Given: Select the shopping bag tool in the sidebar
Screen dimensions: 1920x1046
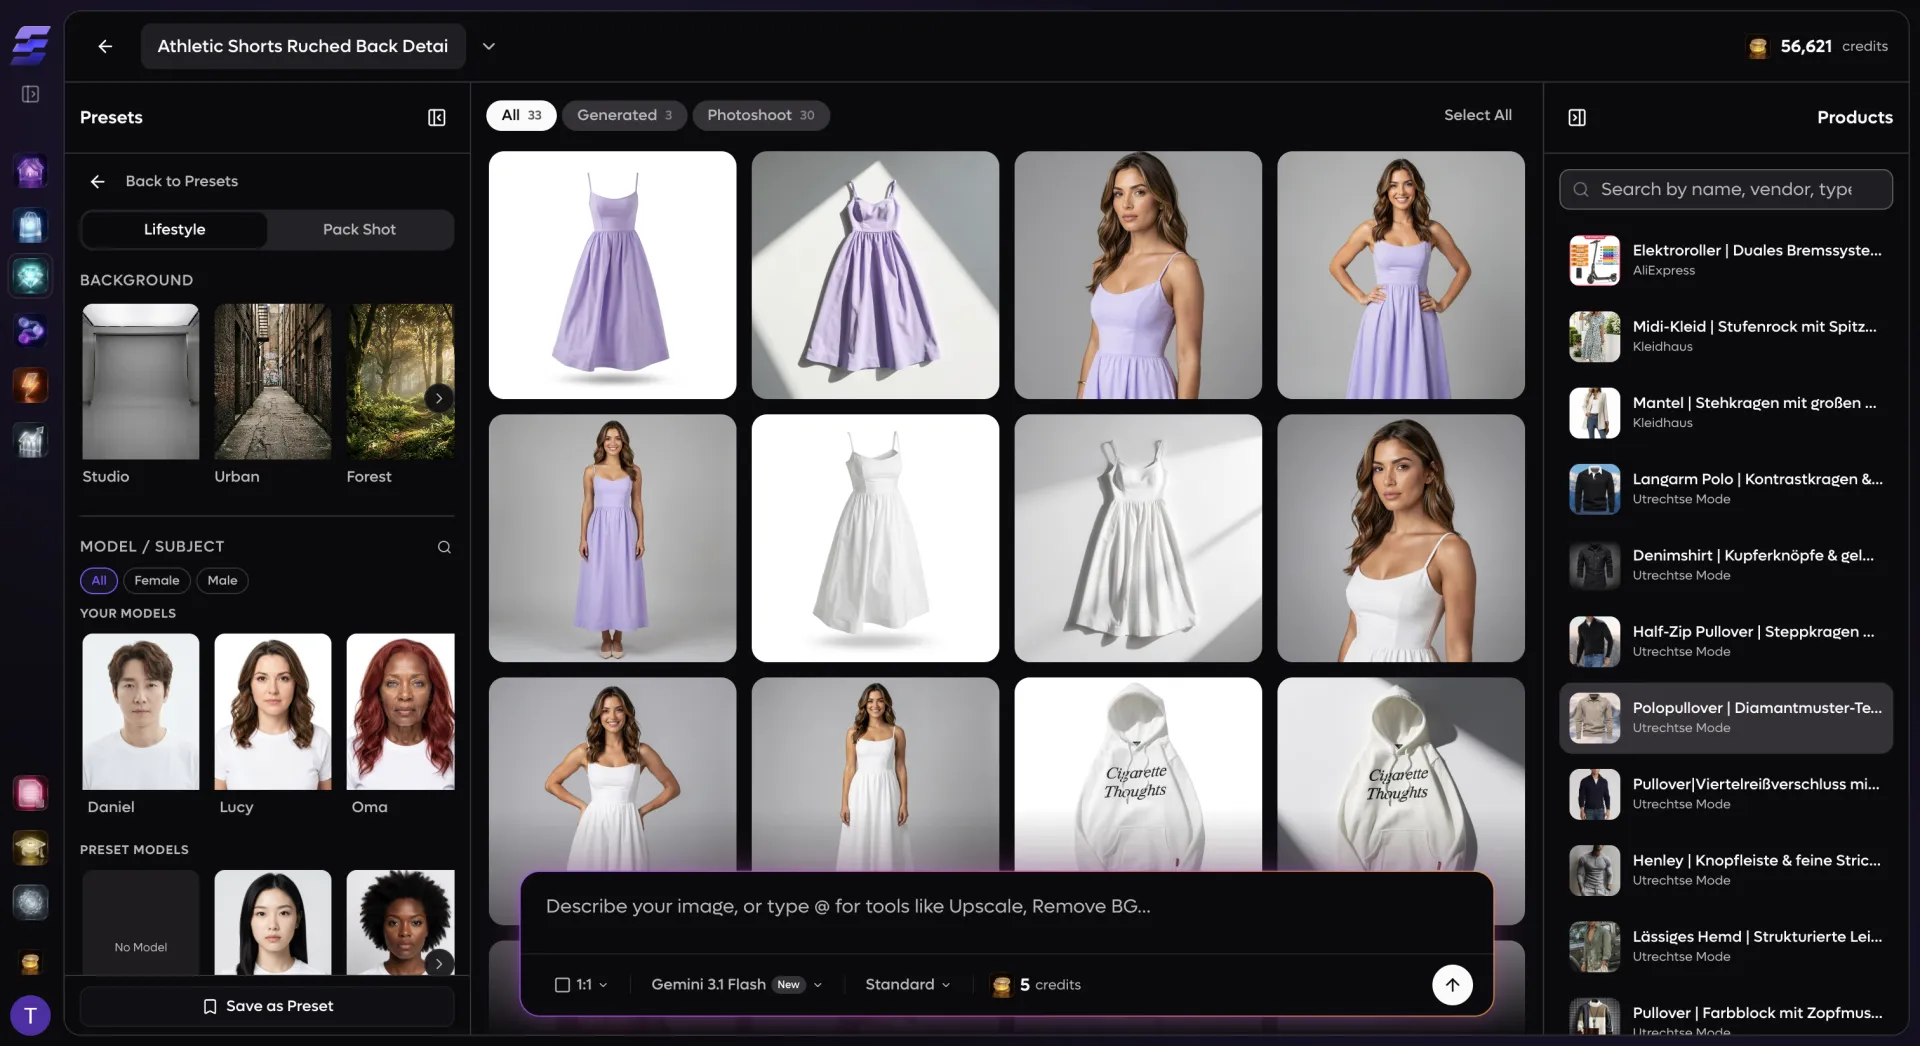Looking at the screenshot, I should 31,225.
